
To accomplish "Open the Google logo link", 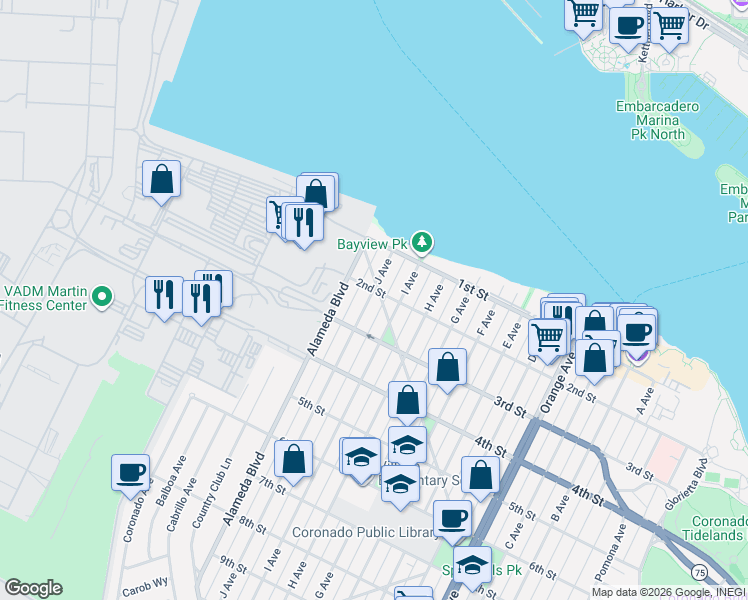I will [x=33, y=589].
